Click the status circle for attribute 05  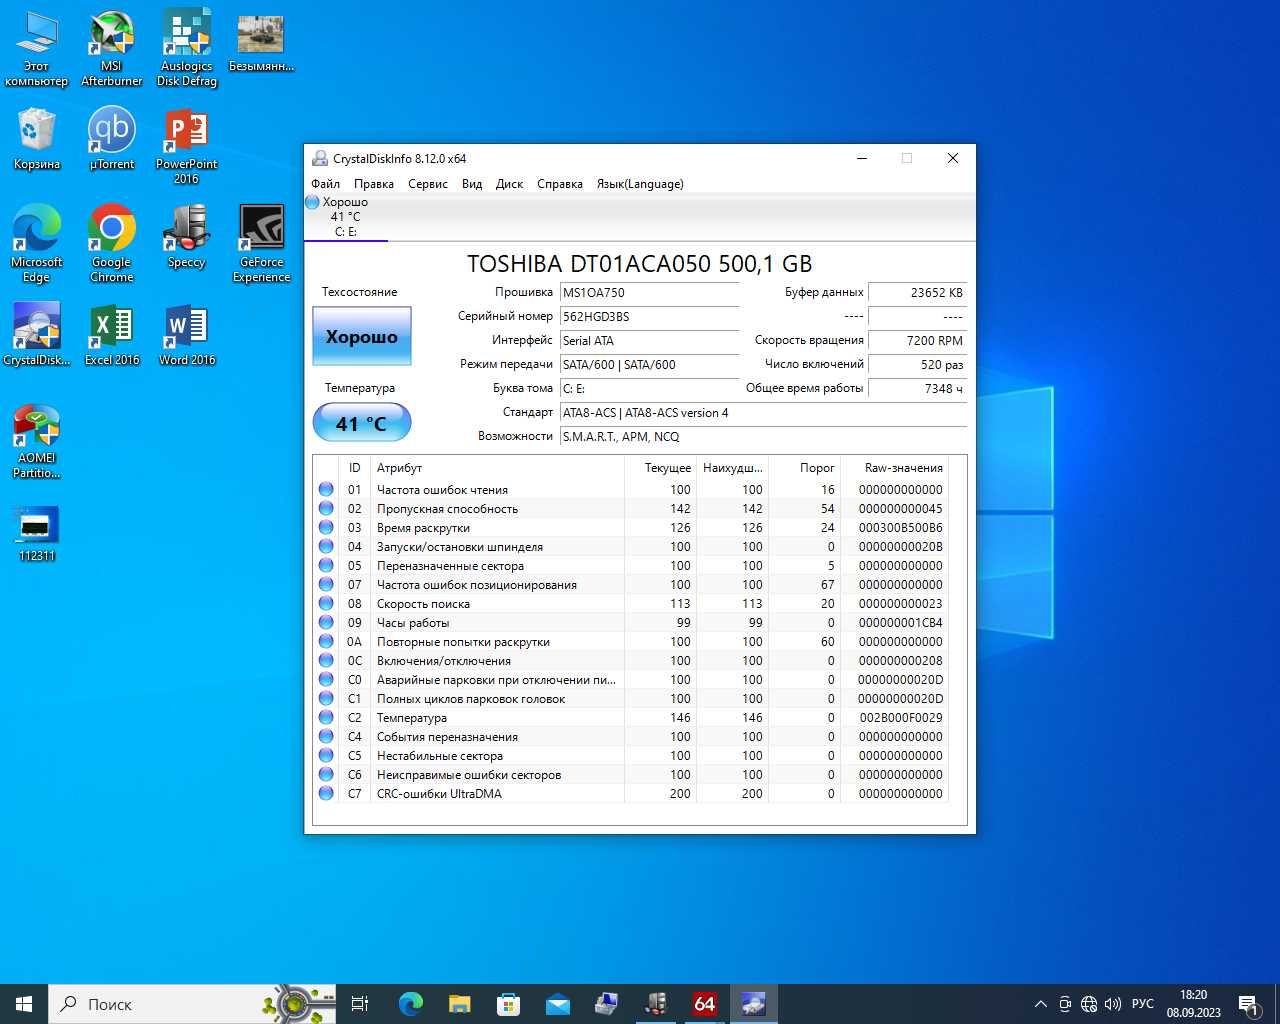click(326, 566)
